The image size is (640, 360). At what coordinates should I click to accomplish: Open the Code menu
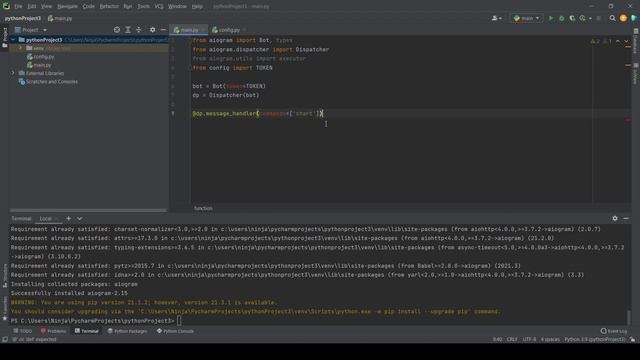click(88, 7)
